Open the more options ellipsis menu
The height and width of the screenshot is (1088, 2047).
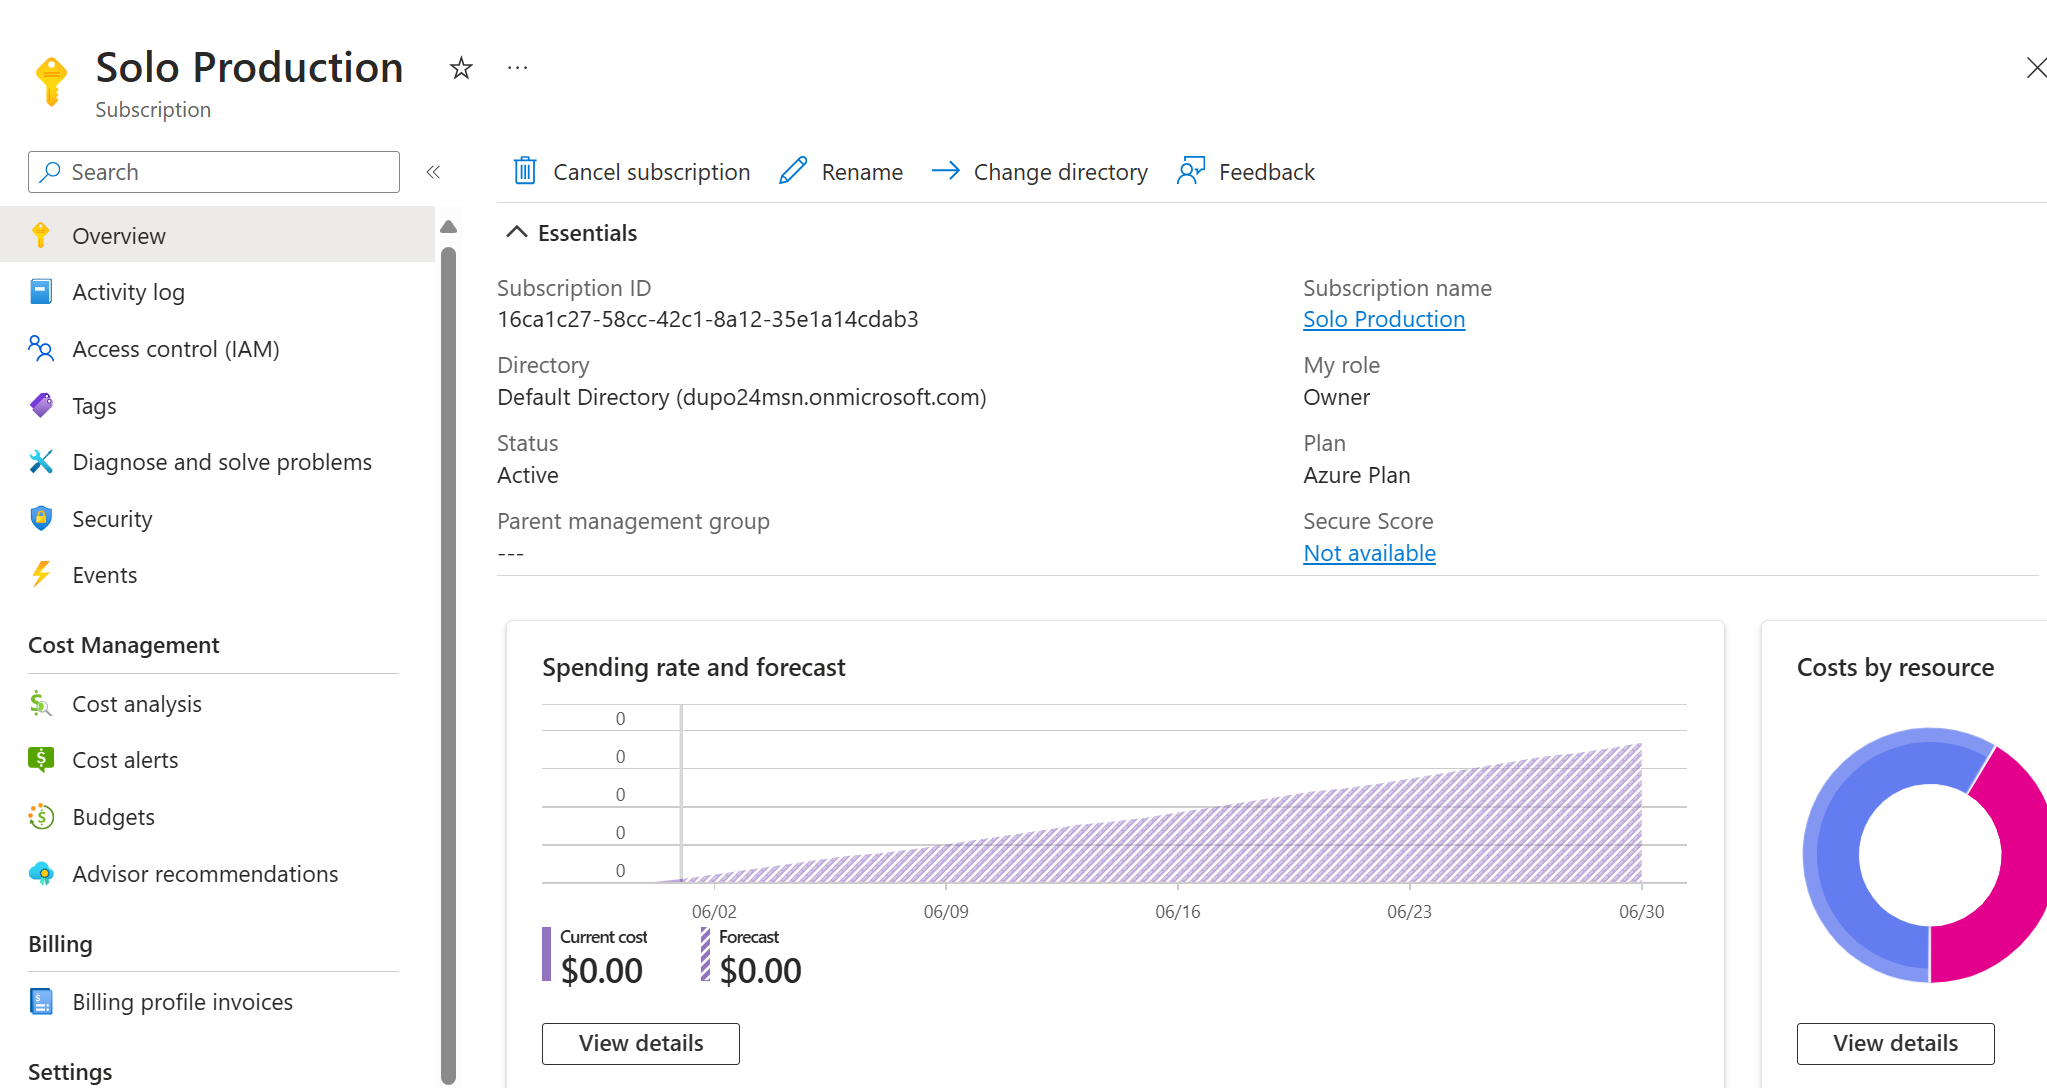pyautogui.click(x=517, y=68)
